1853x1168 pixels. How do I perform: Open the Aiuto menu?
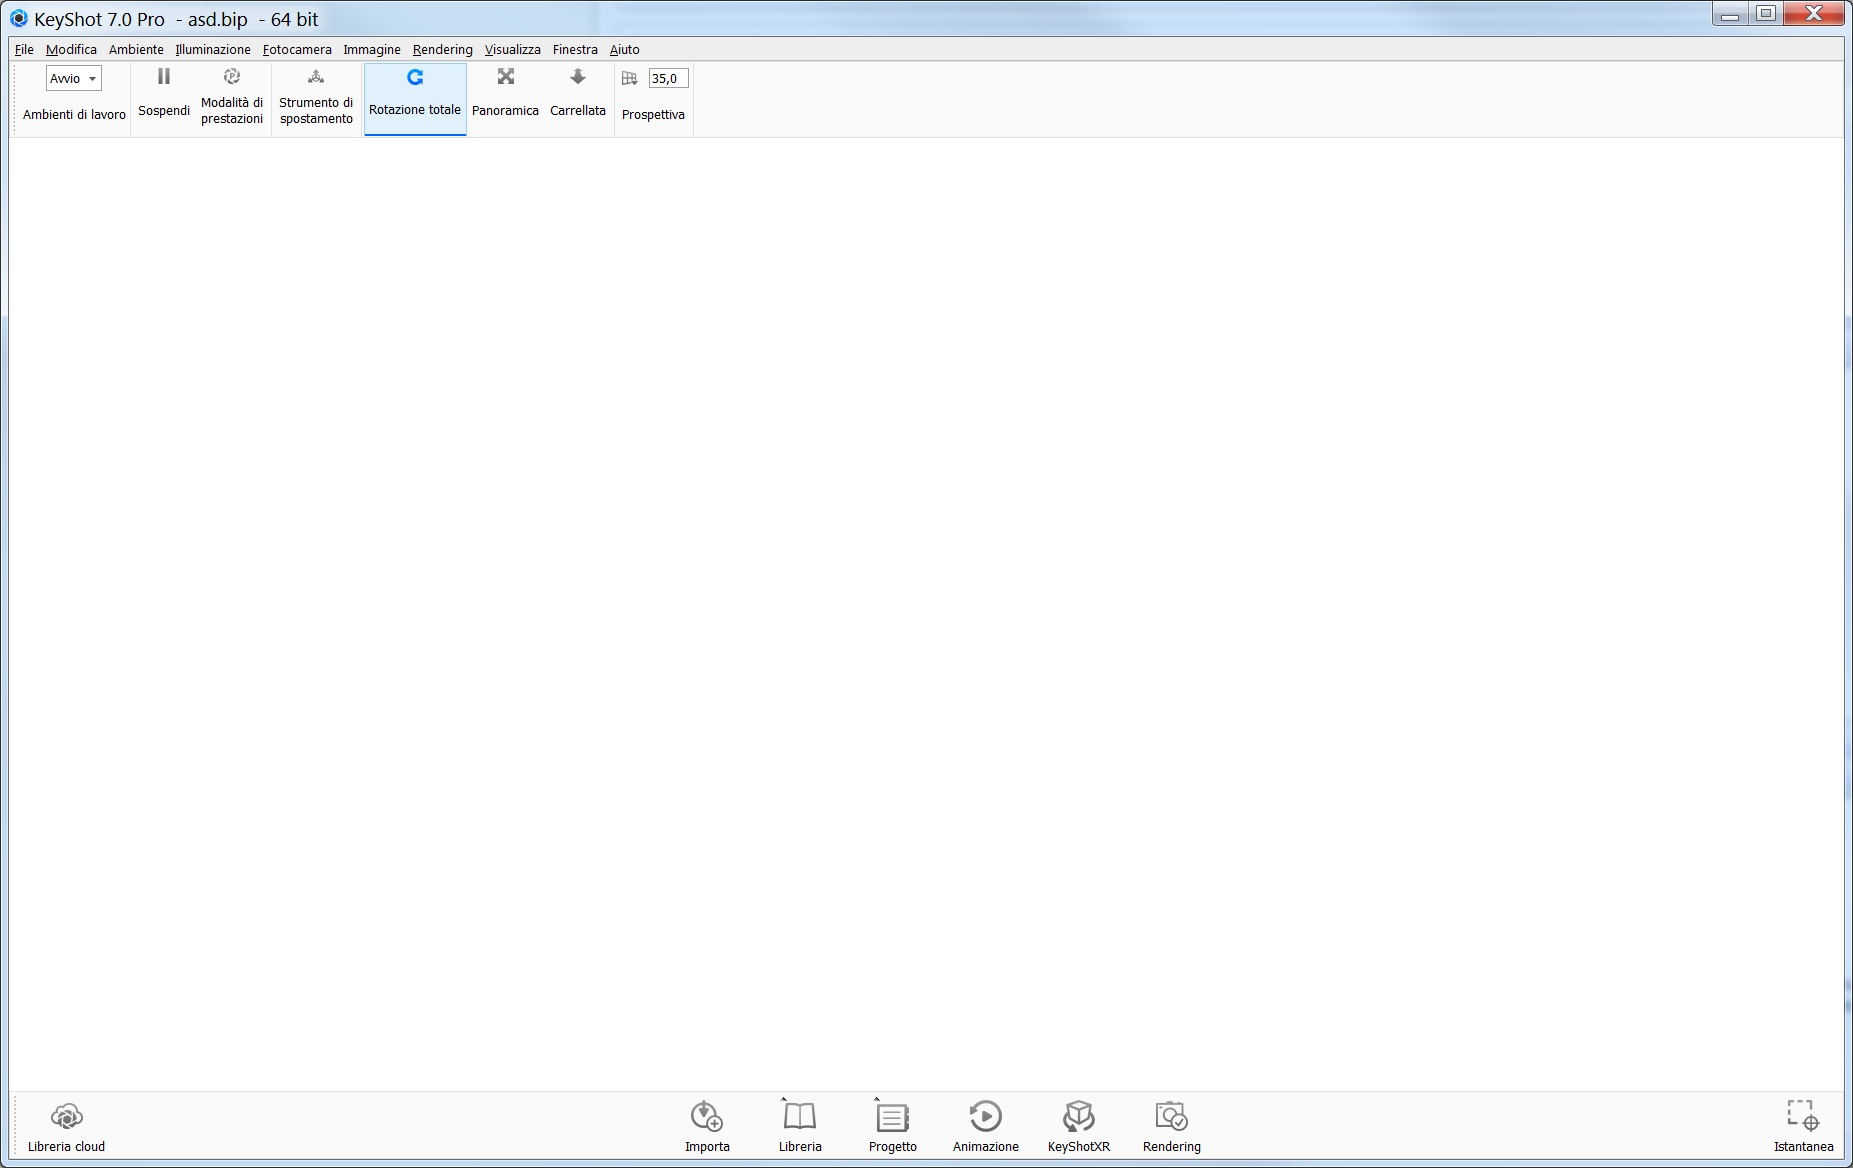point(624,49)
